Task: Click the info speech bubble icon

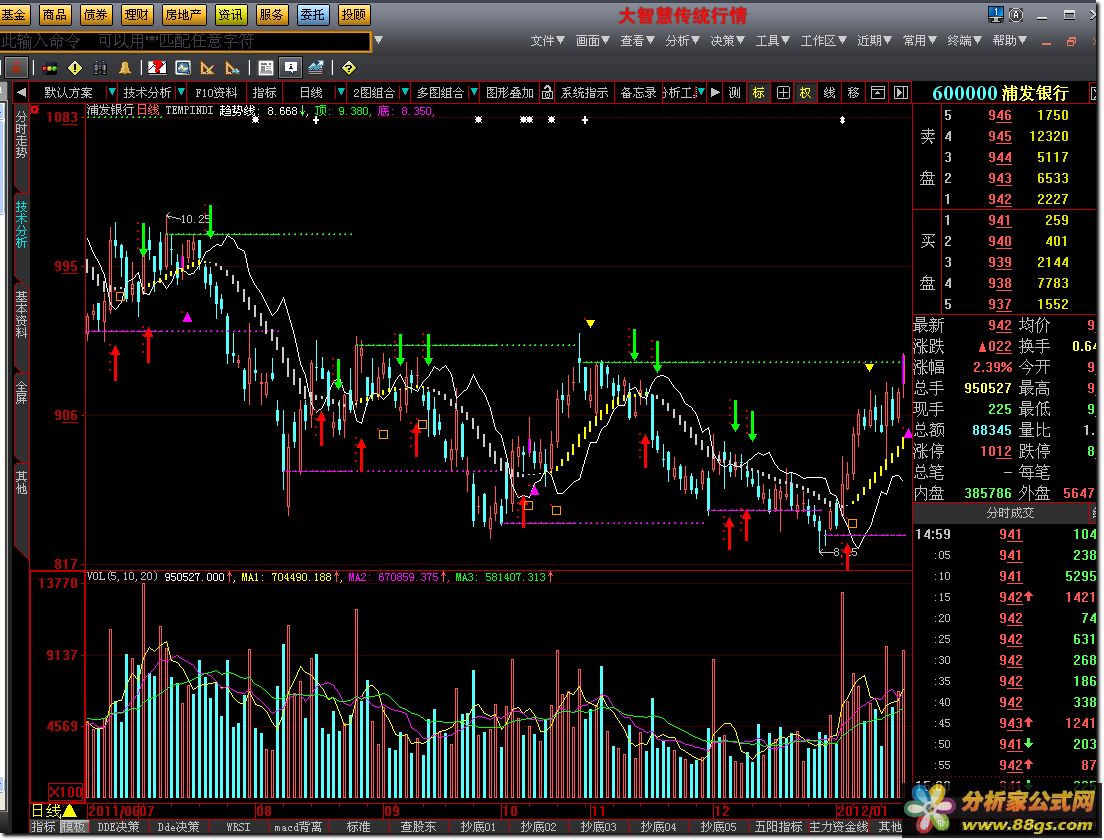Action: [290, 68]
